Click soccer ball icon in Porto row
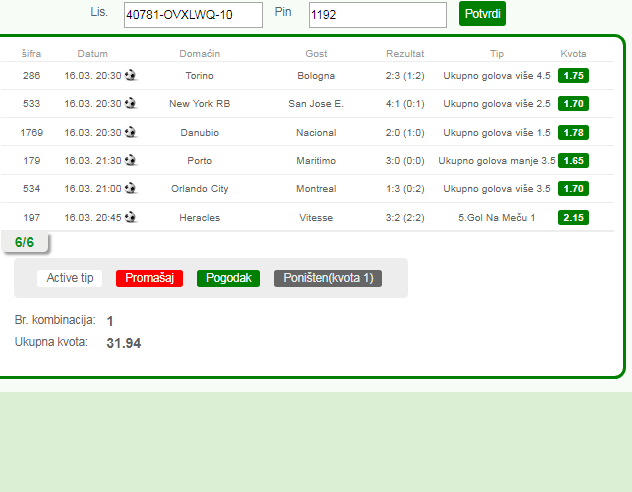Image resolution: width=632 pixels, height=492 pixels. click(130, 160)
